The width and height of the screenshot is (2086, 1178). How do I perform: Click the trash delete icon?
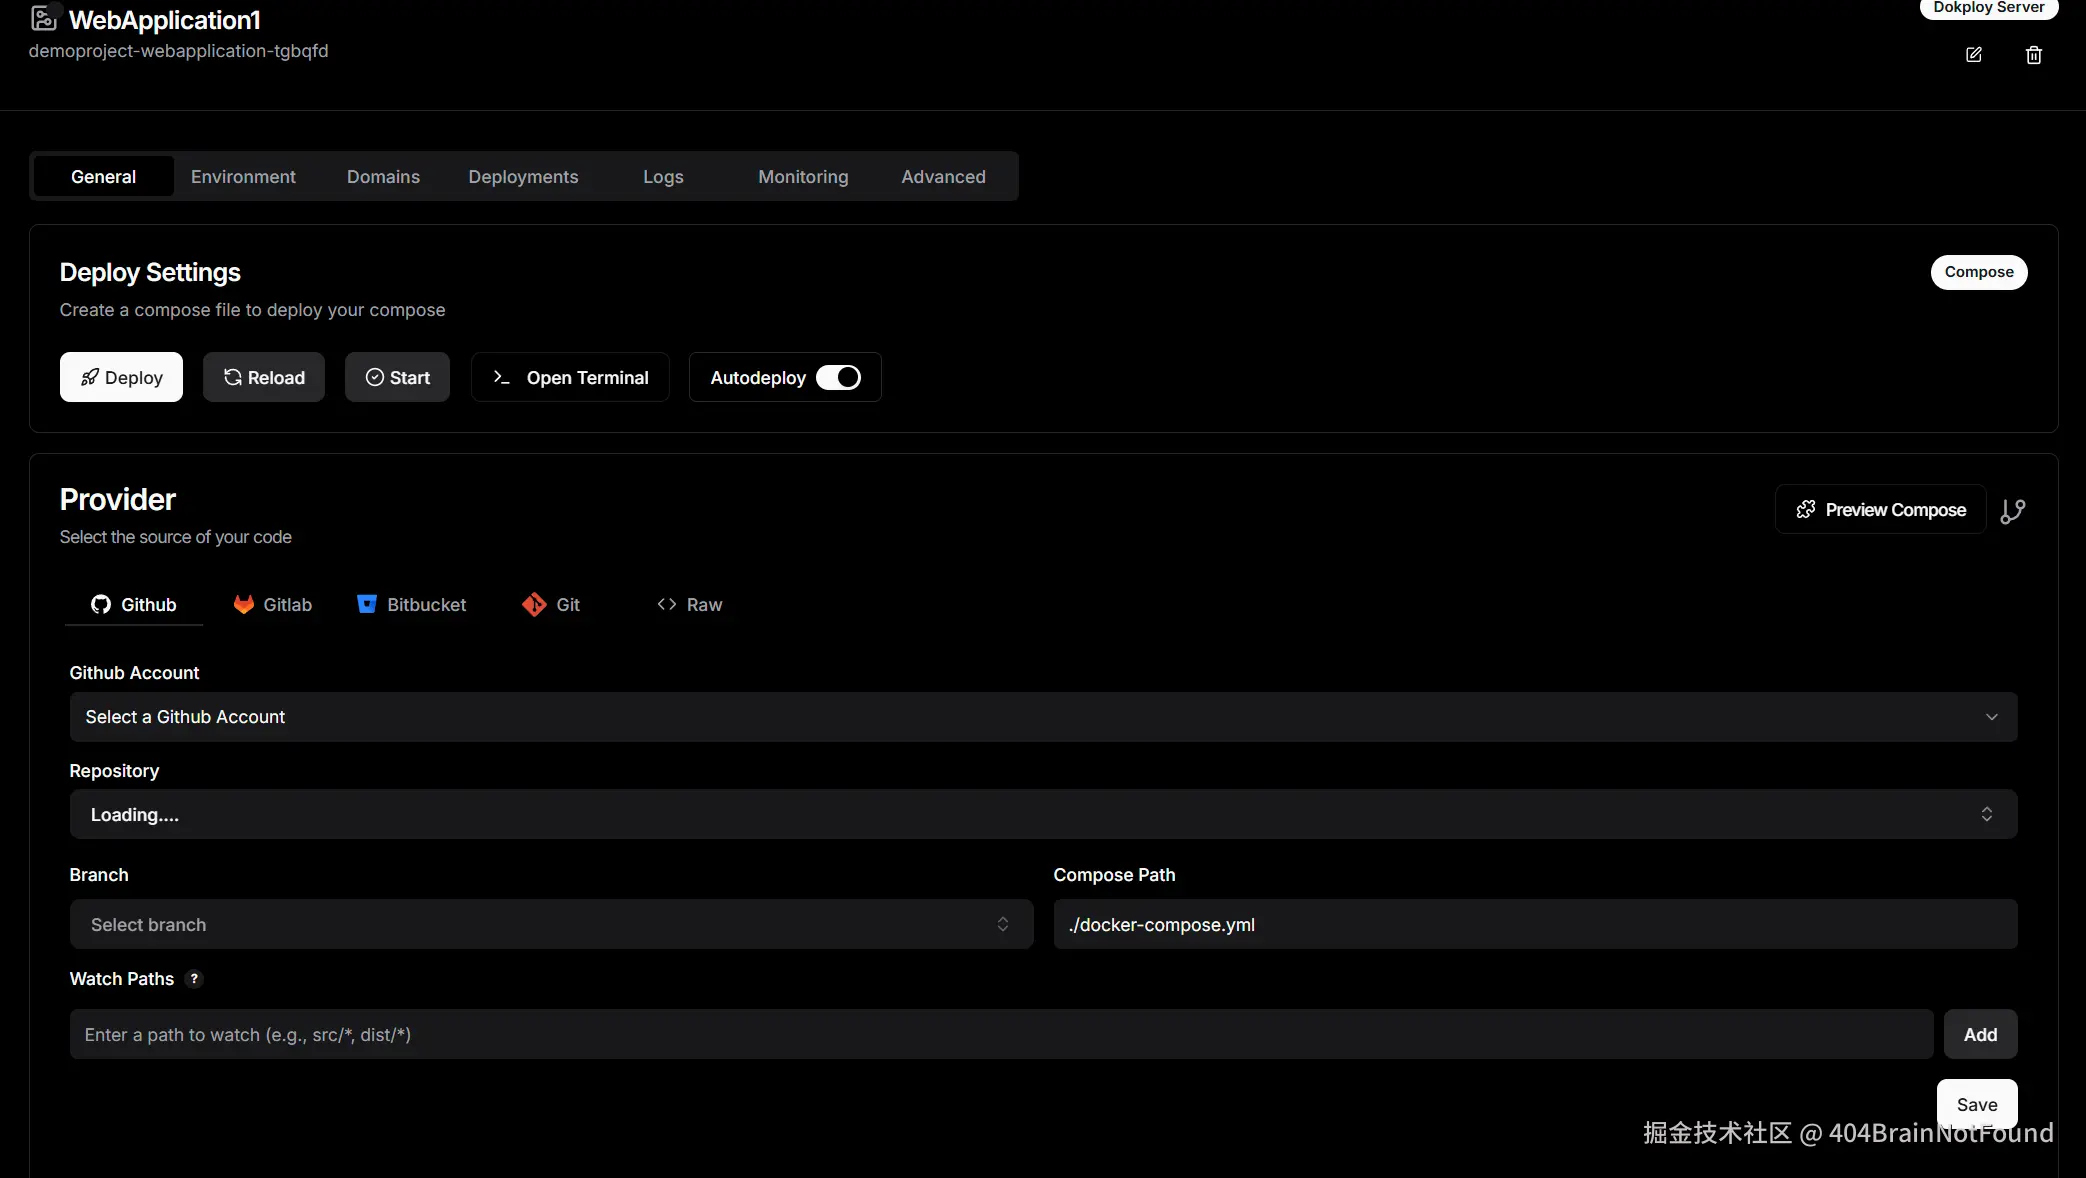(x=2033, y=55)
